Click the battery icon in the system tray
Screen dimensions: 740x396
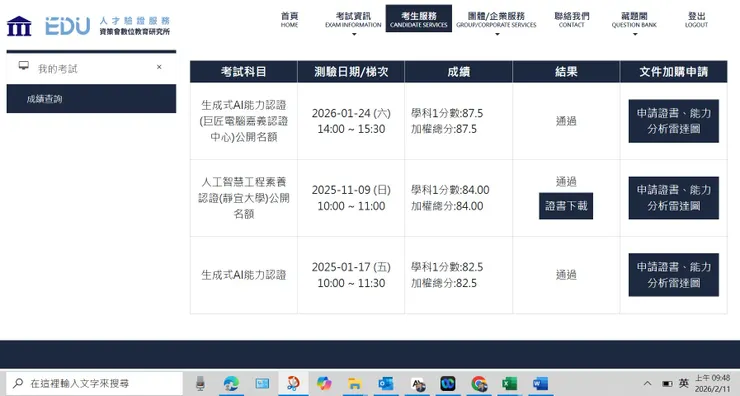tap(667, 383)
